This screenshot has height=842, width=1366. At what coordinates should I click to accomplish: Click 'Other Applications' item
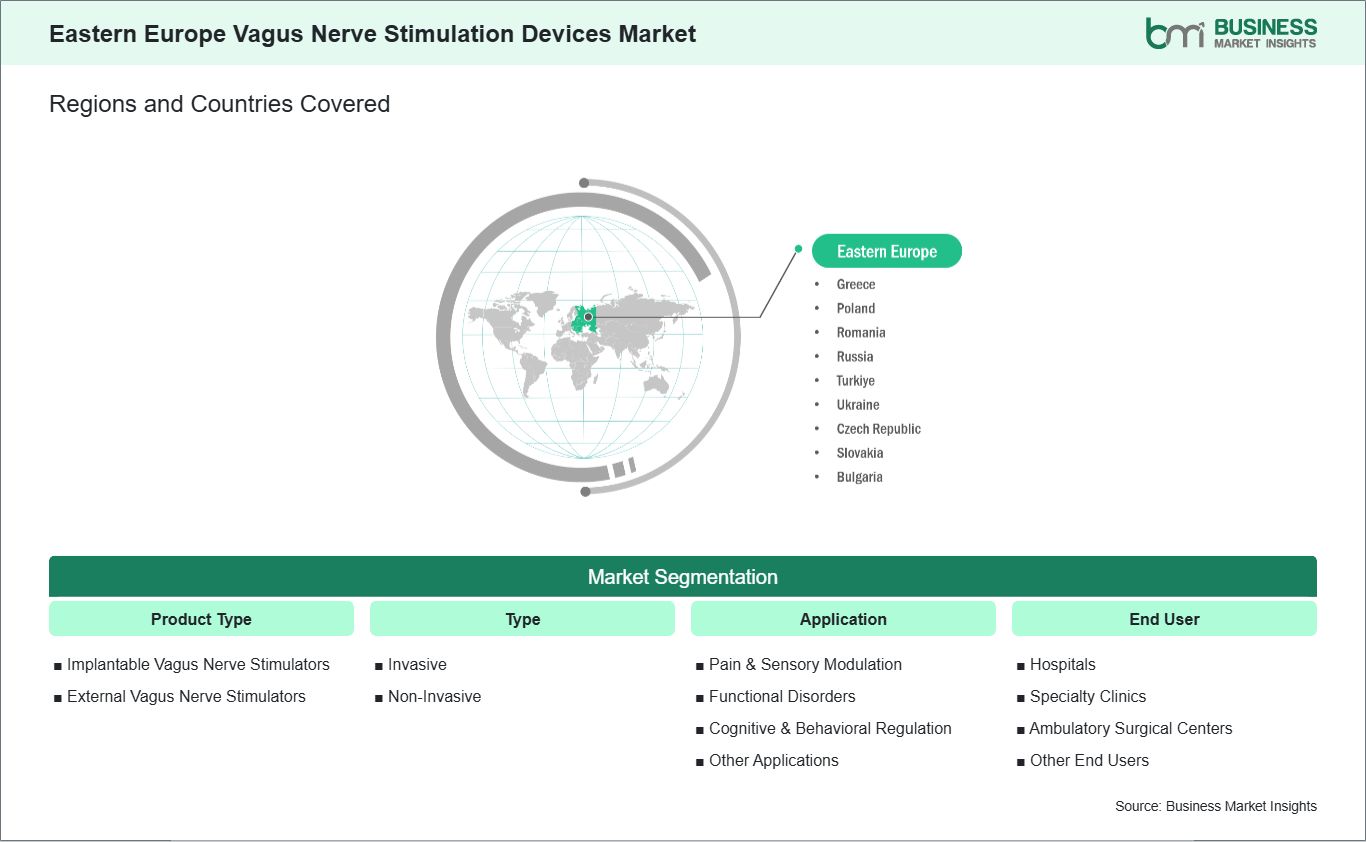774,760
